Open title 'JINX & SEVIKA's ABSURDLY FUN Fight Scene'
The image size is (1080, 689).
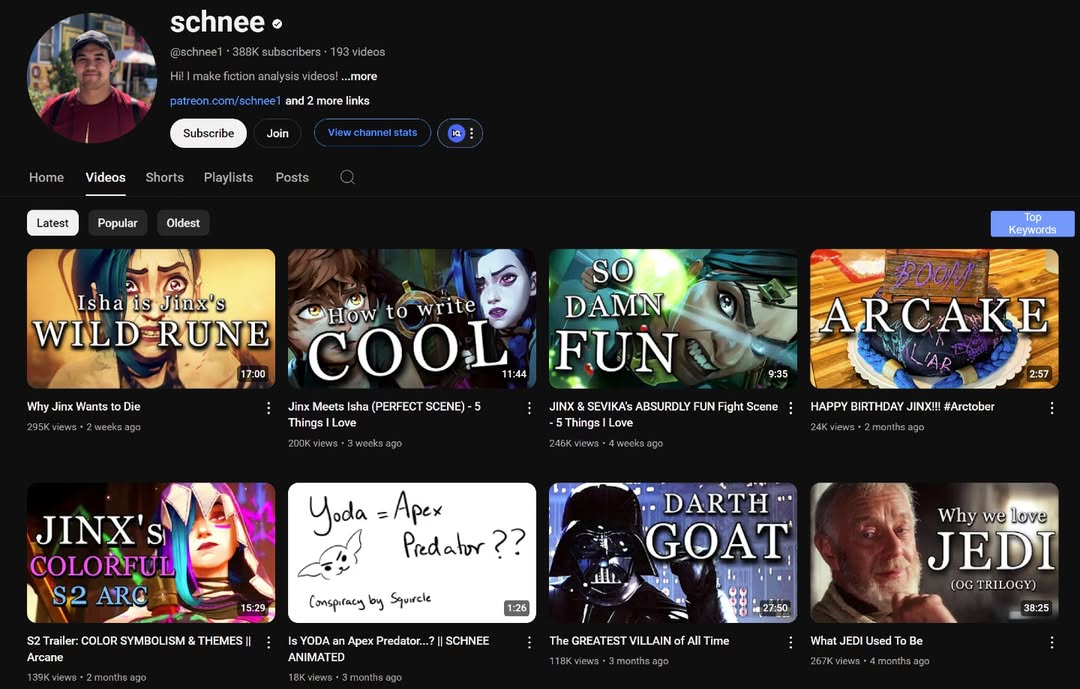[x=663, y=414]
